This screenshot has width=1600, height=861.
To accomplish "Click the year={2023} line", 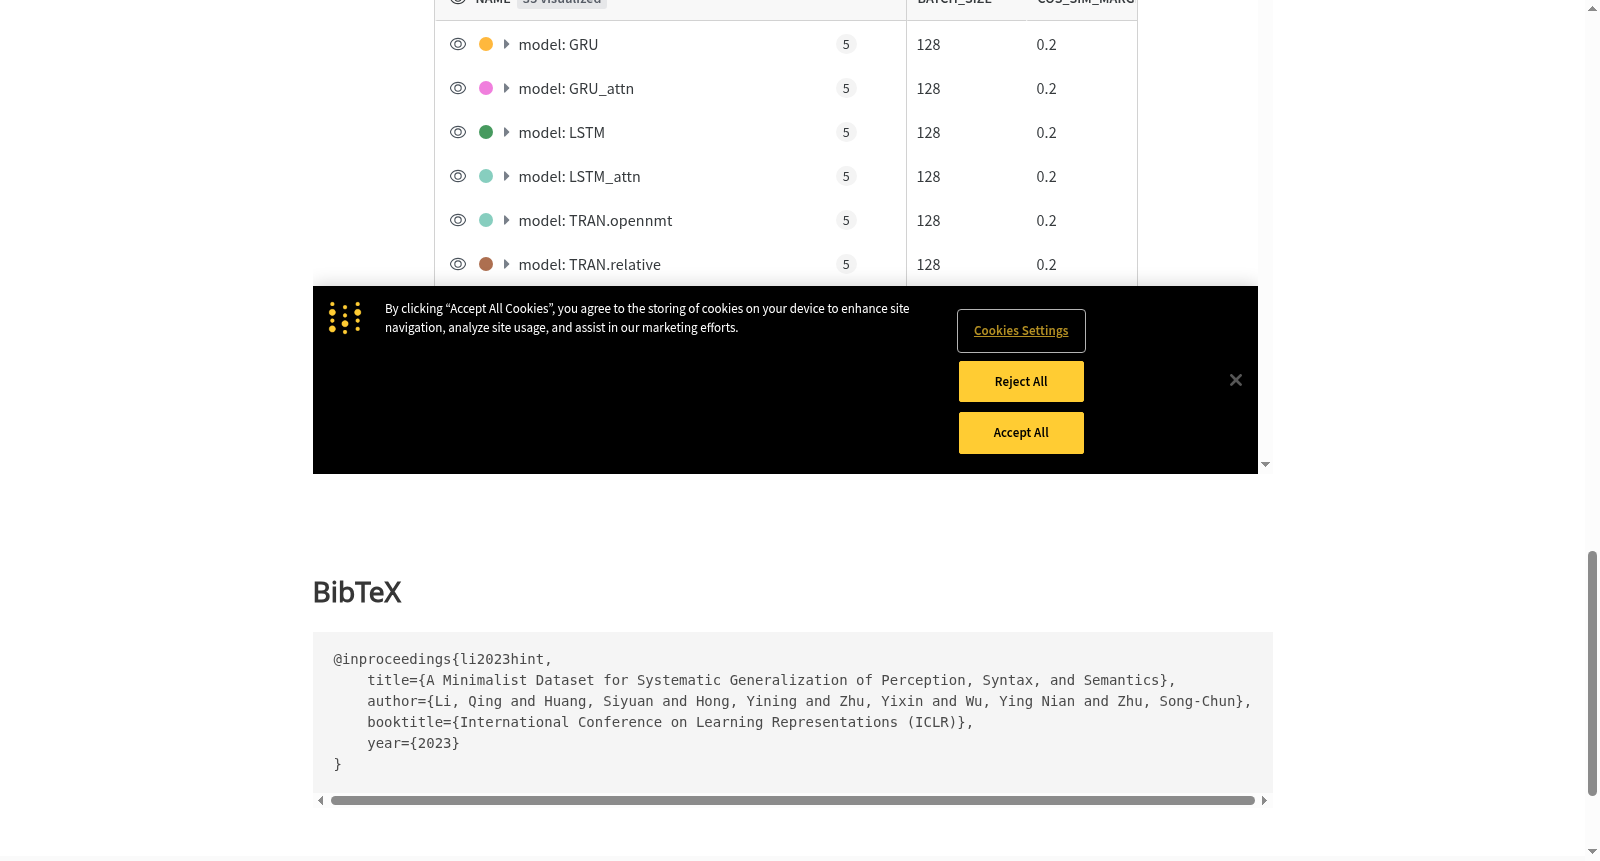I will pos(413,743).
